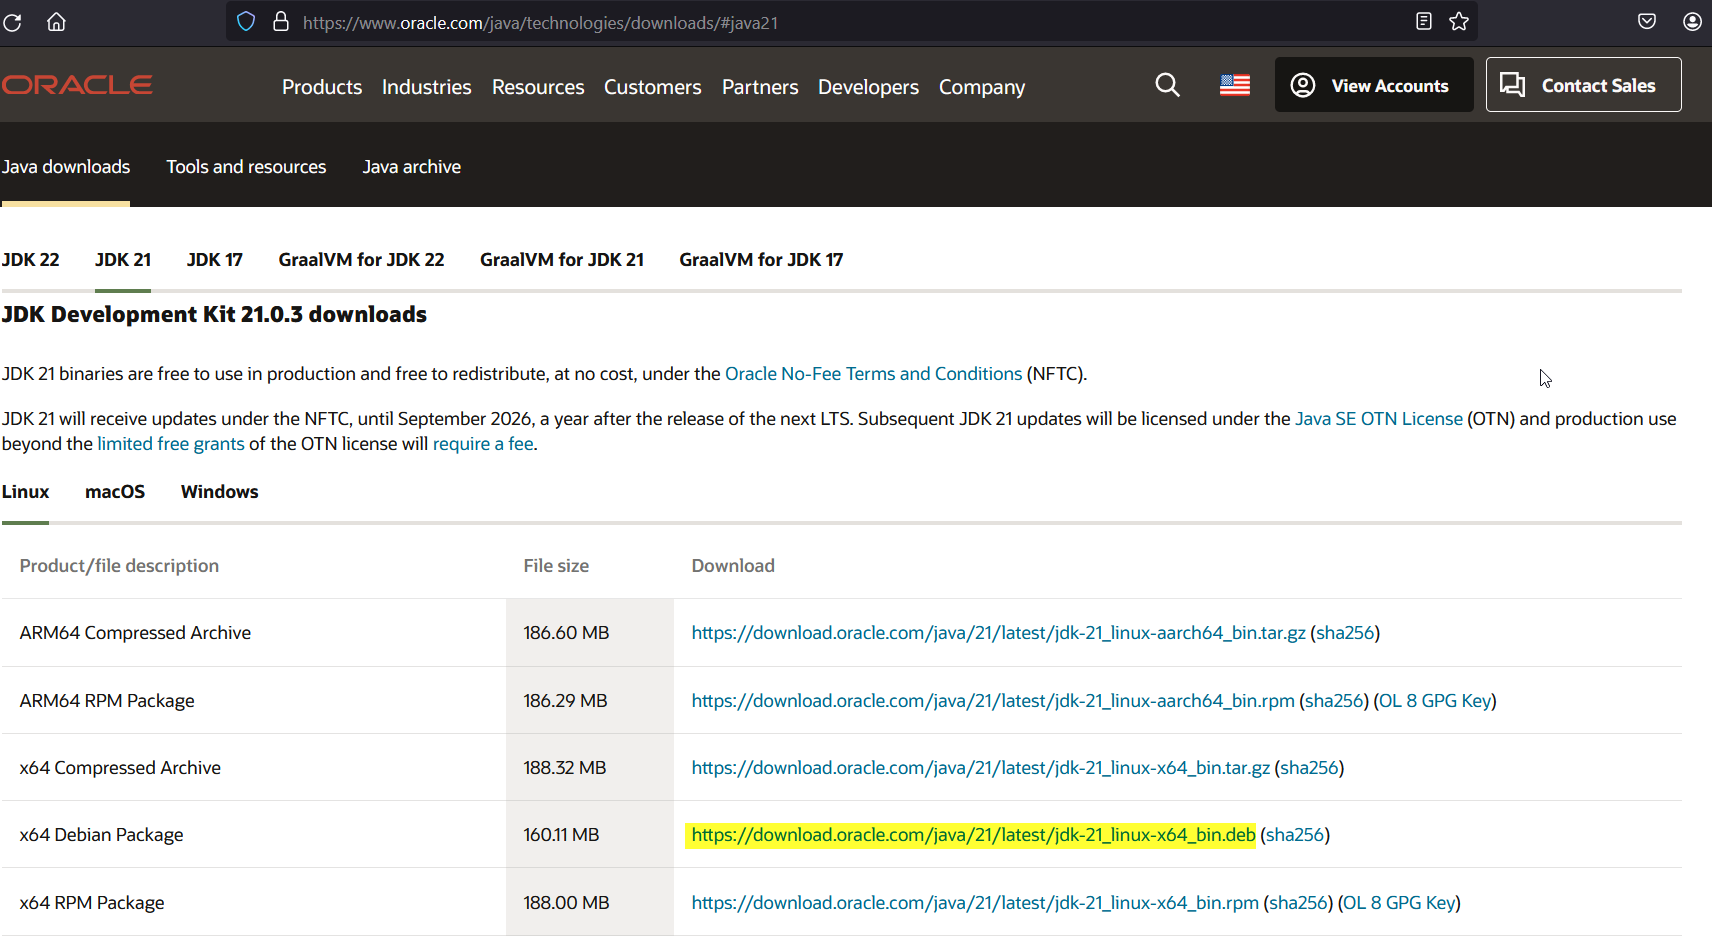Click the x64 Debian Package description
Image resolution: width=1712 pixels, height=941 pixels.
point(101,835)
